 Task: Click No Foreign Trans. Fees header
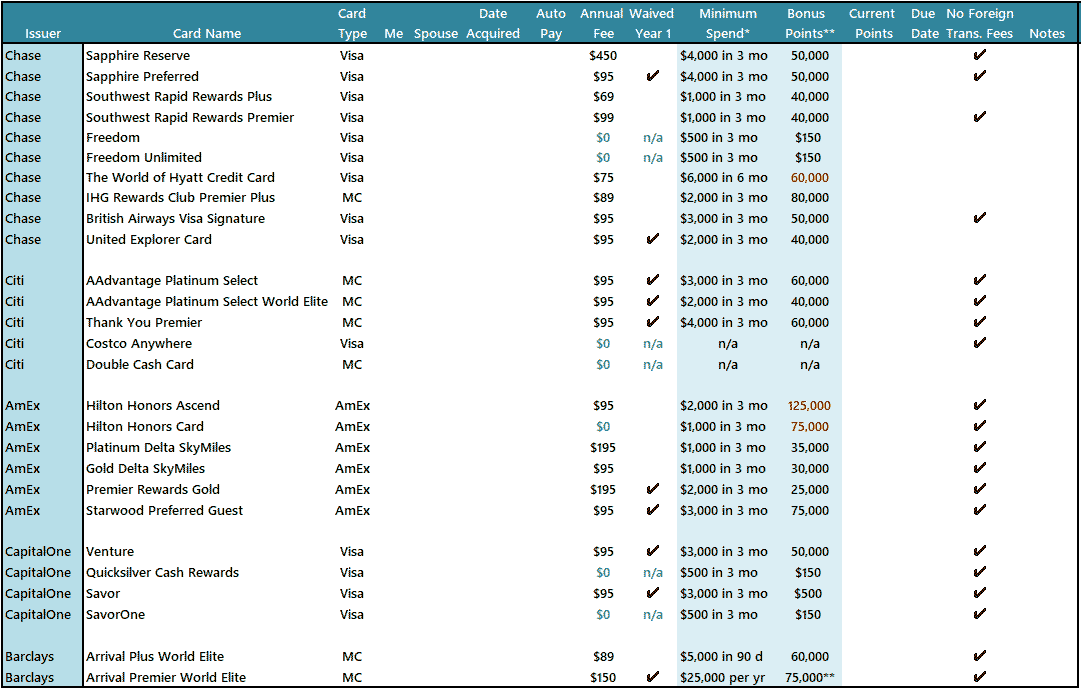[x=980, y=23]
